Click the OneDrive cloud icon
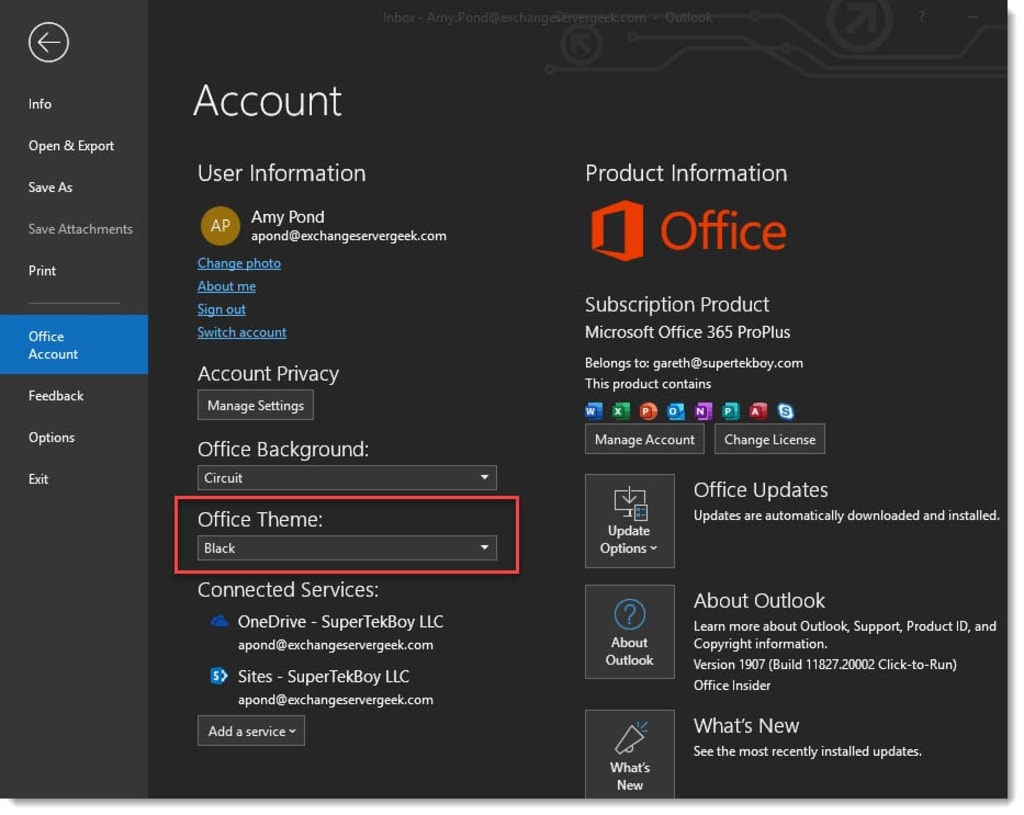This screenshot has width=1024, height=815. (x=219, y=621)
